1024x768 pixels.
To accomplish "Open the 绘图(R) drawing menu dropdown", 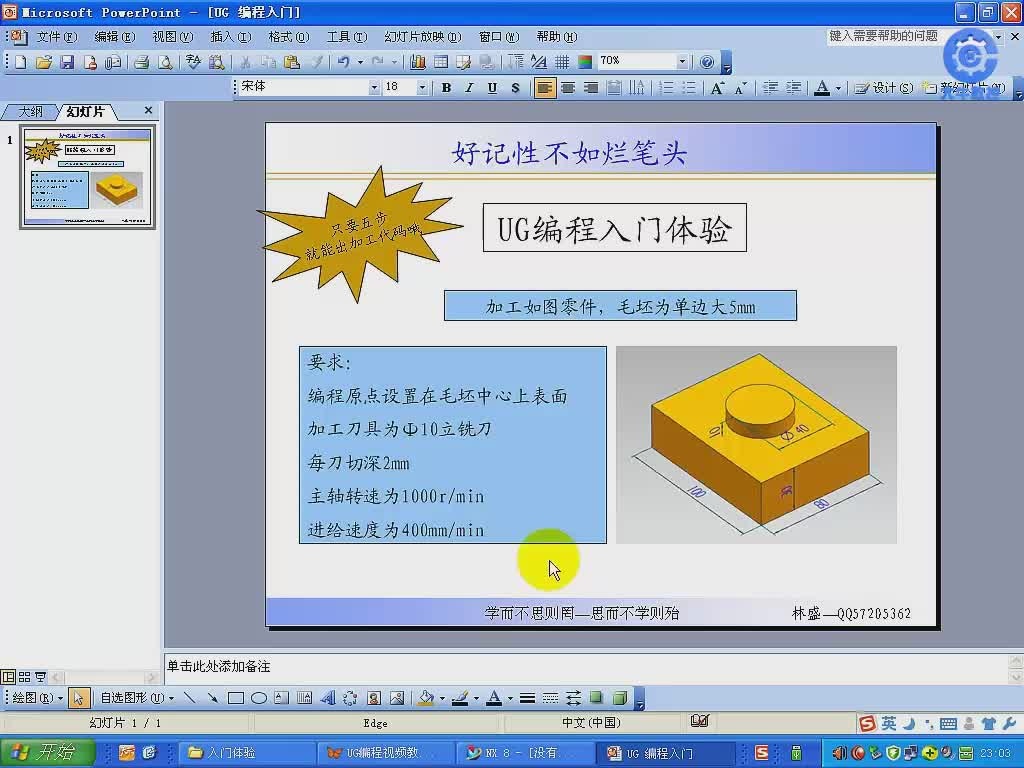I will [37, 698].
